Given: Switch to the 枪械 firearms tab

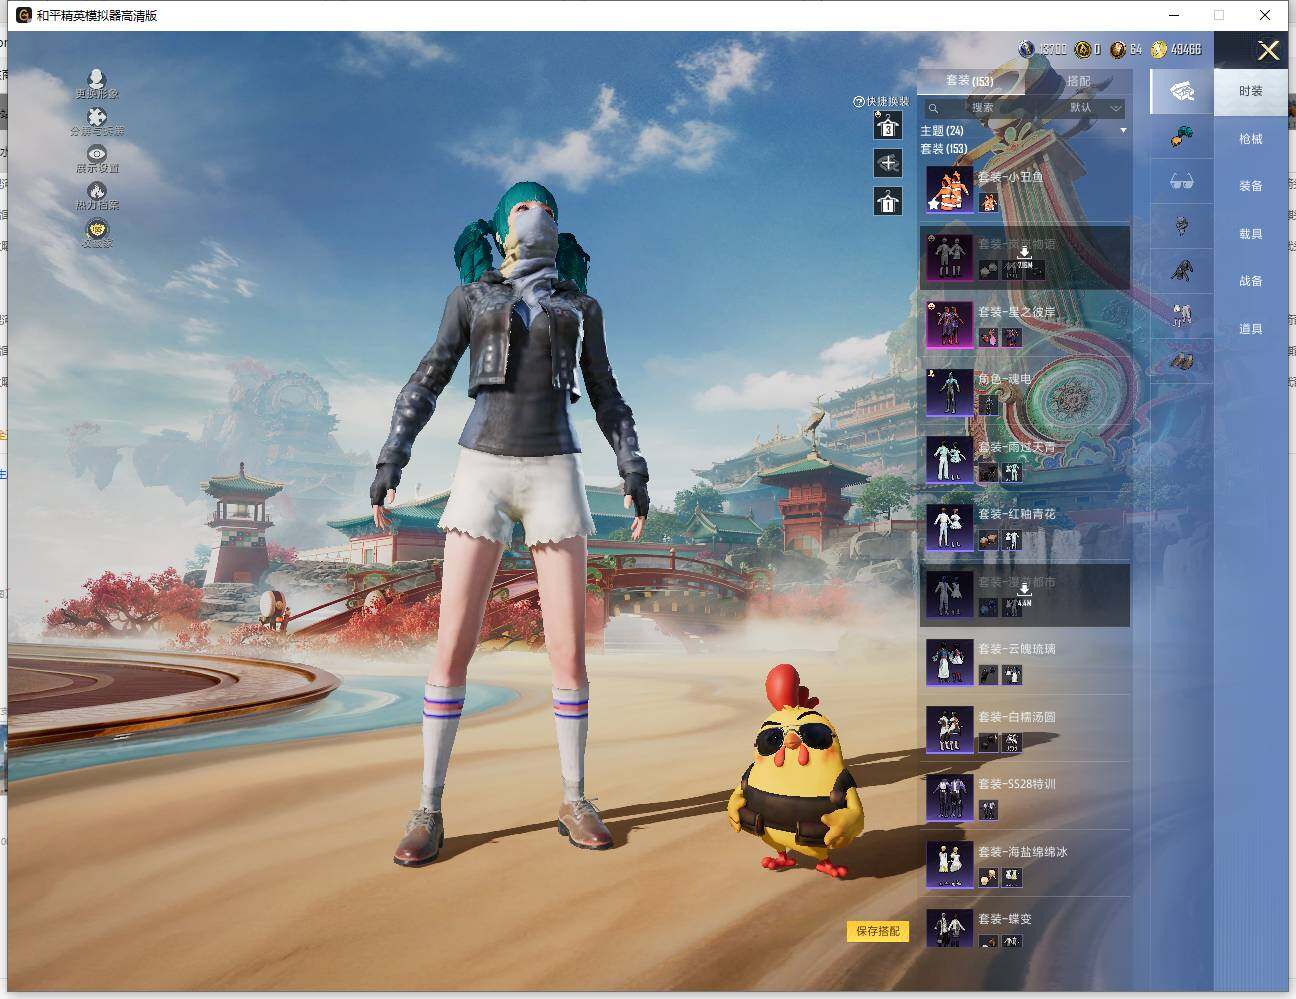Looking at the screenshot, I should click(1251, 139).
